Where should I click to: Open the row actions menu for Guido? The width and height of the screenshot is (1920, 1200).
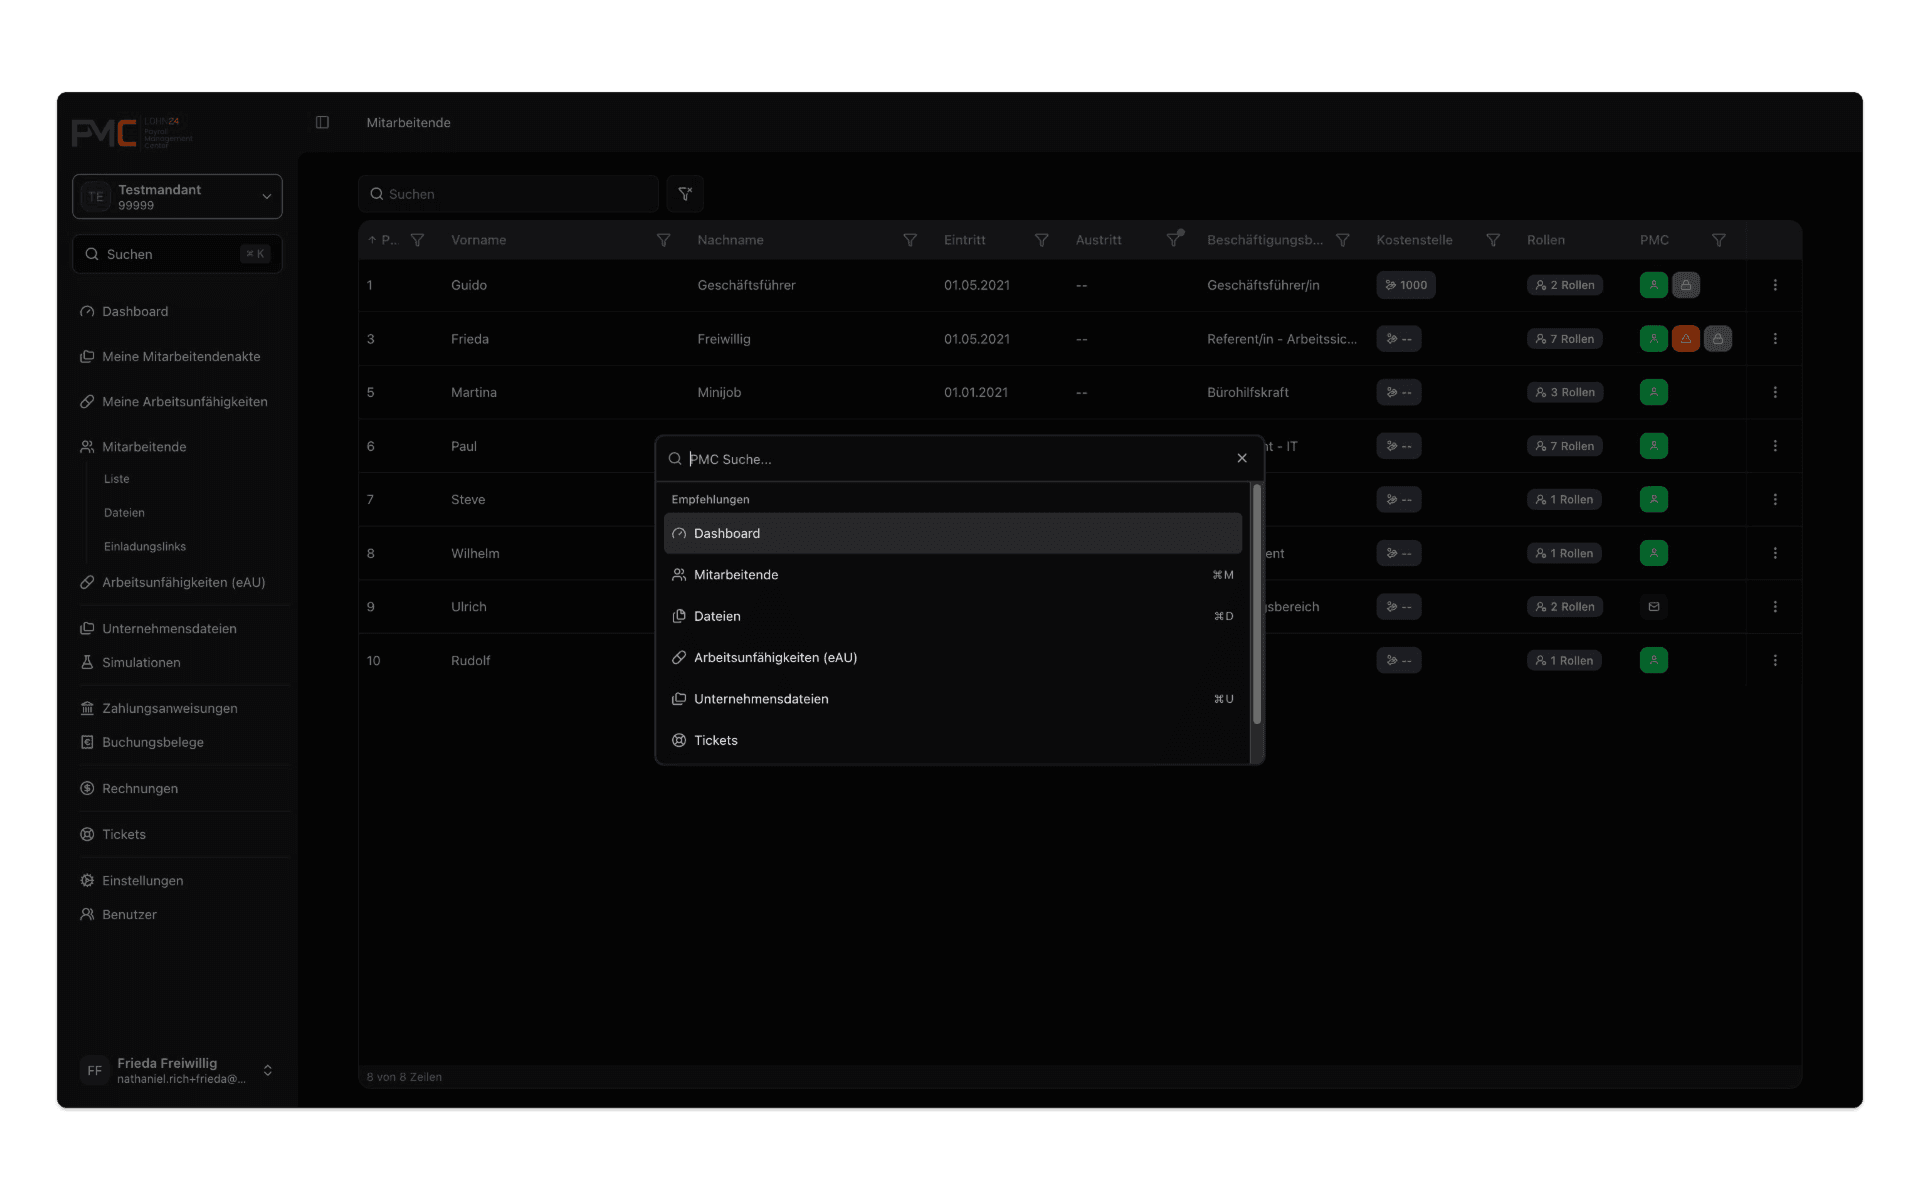pyautogui.click(x=1775, y=285)
